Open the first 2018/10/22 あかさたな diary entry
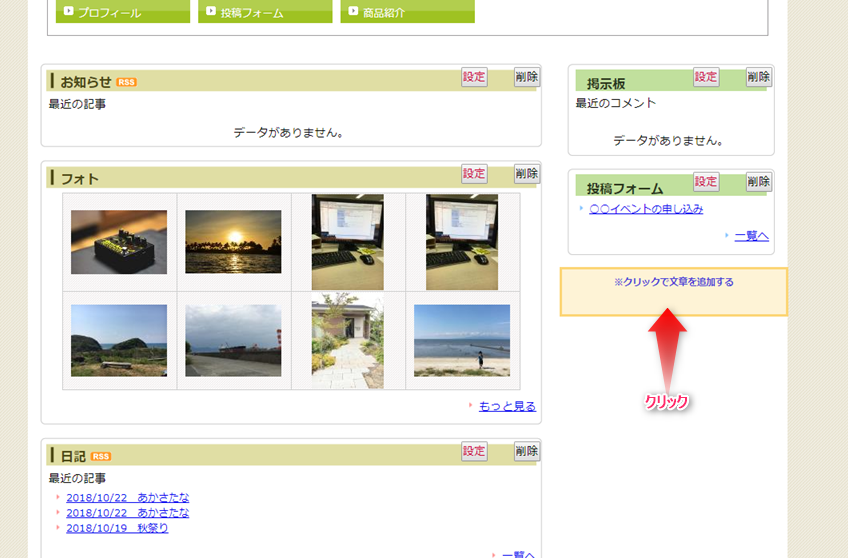 pos(128,497)
